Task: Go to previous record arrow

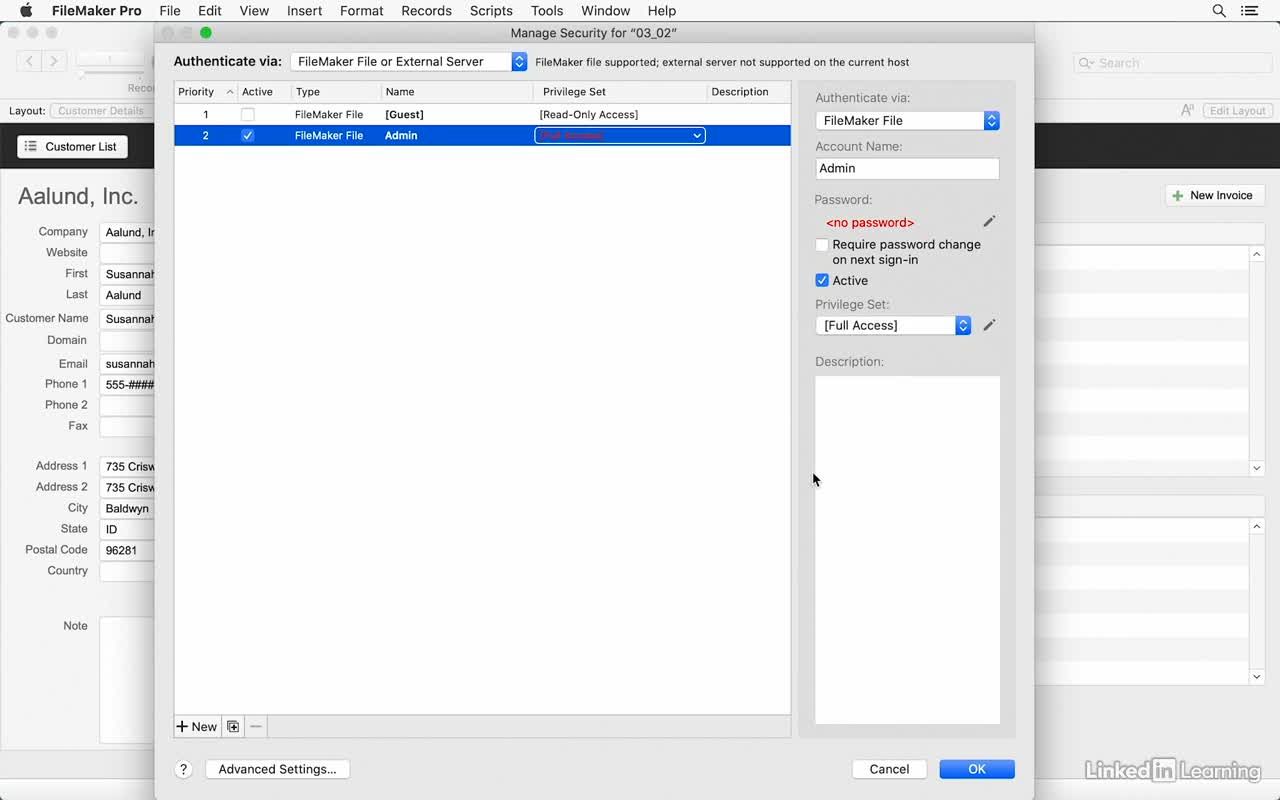Action: pos(30,62)
